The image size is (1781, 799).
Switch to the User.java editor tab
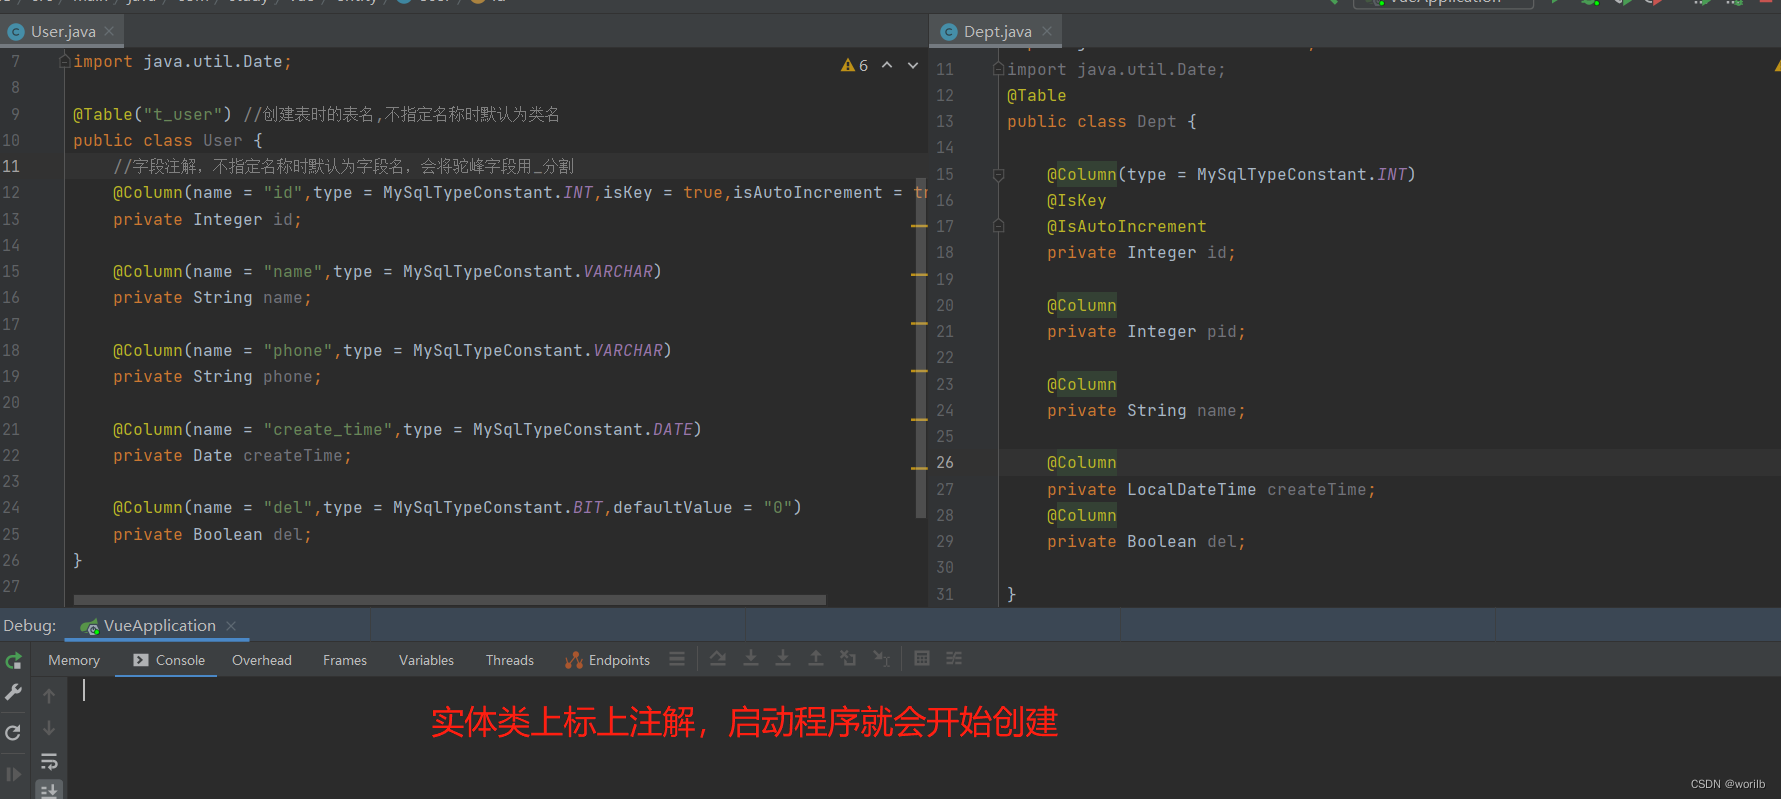click(63, 32)
